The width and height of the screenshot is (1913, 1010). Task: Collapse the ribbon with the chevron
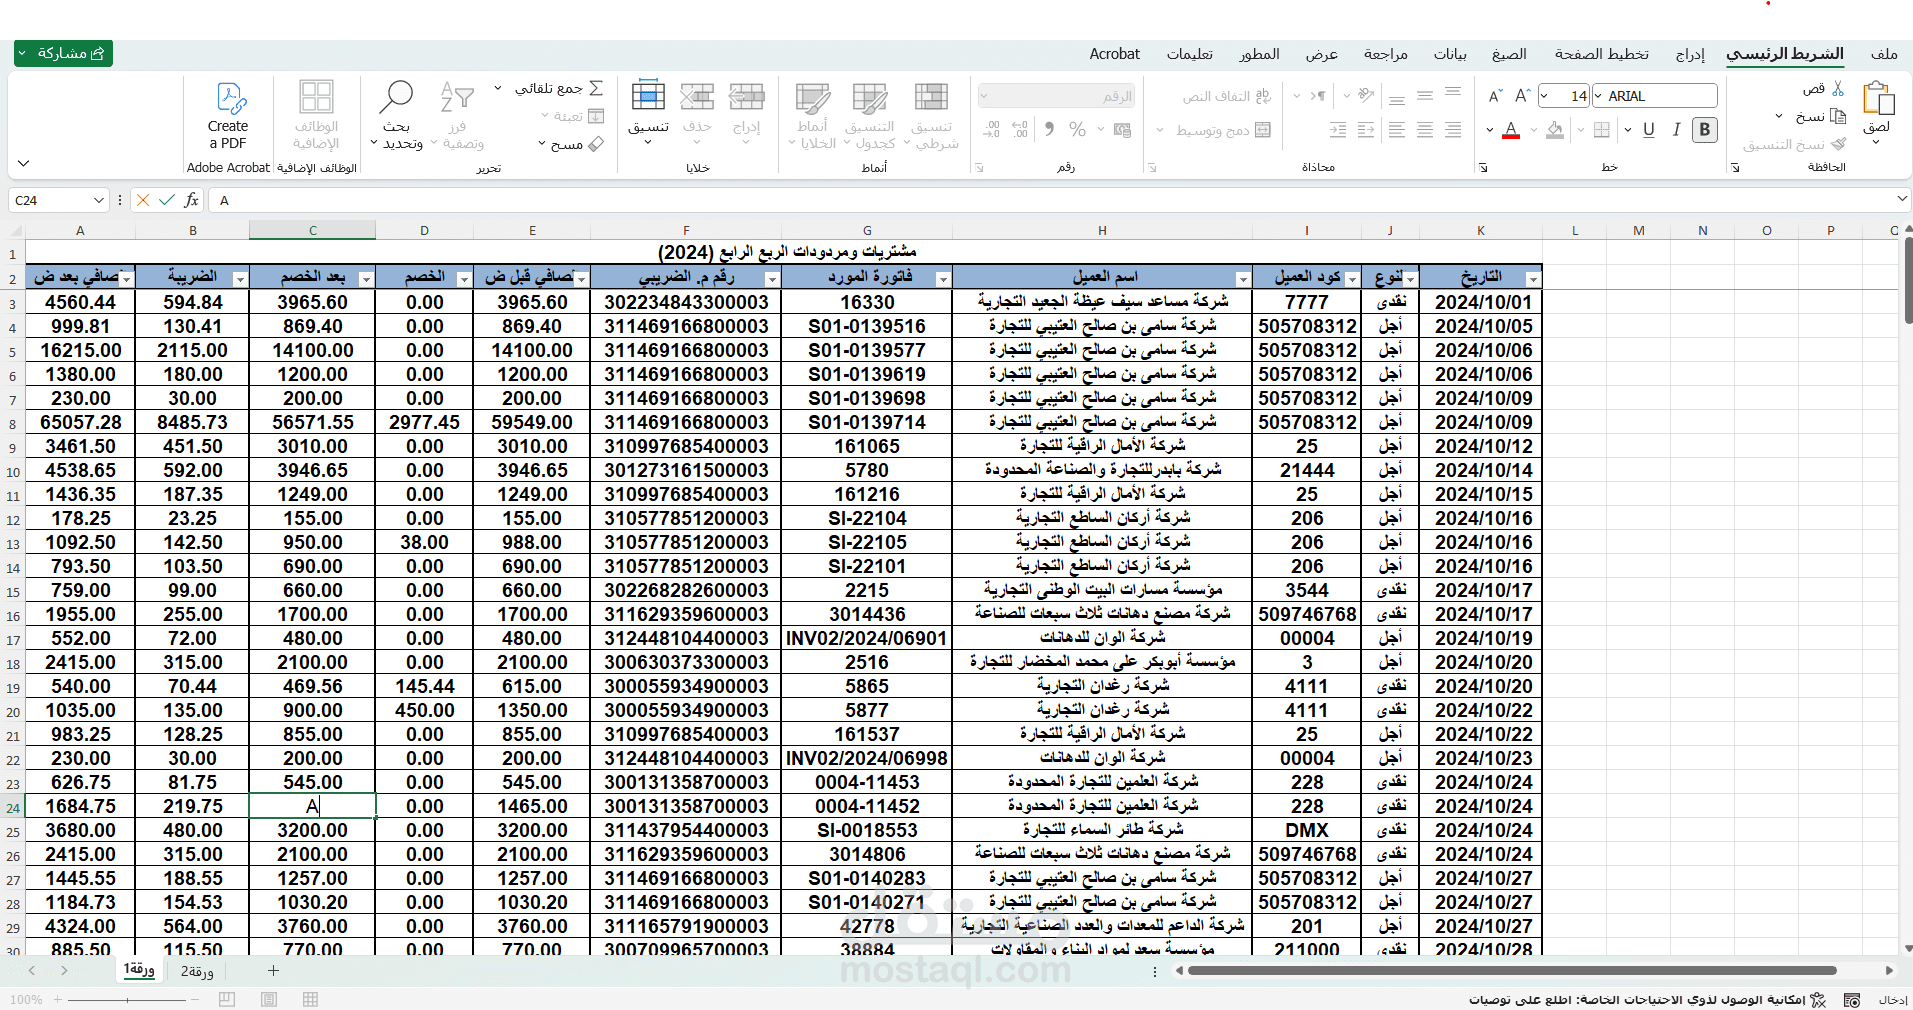coord(24,163)
